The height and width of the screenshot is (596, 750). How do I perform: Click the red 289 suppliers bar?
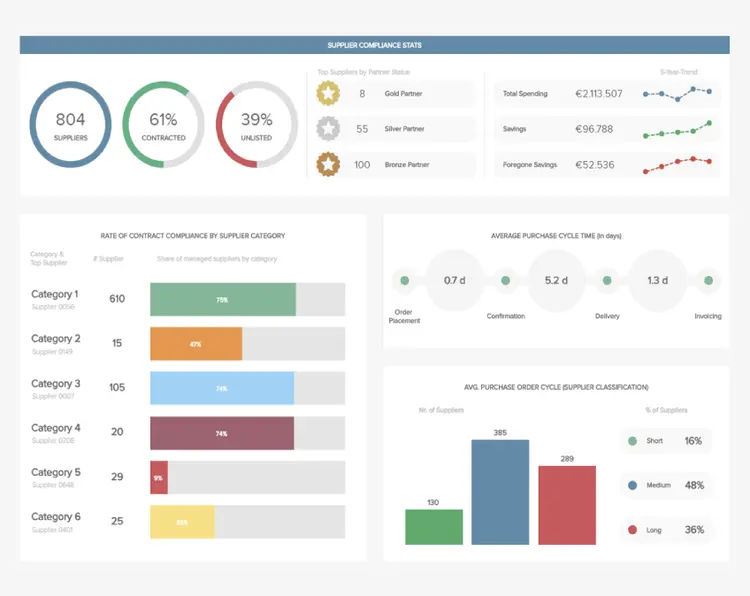[x=567, y=505]
